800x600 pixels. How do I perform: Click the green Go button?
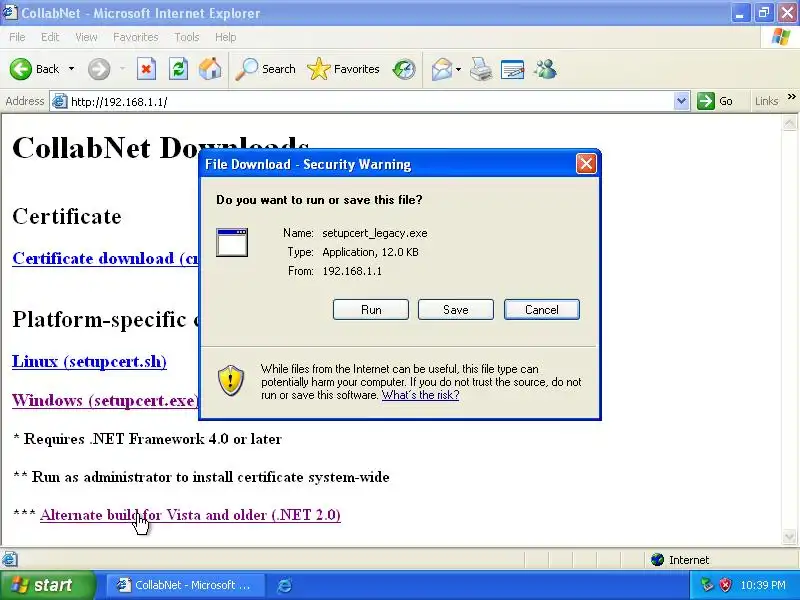coord(715,101)
